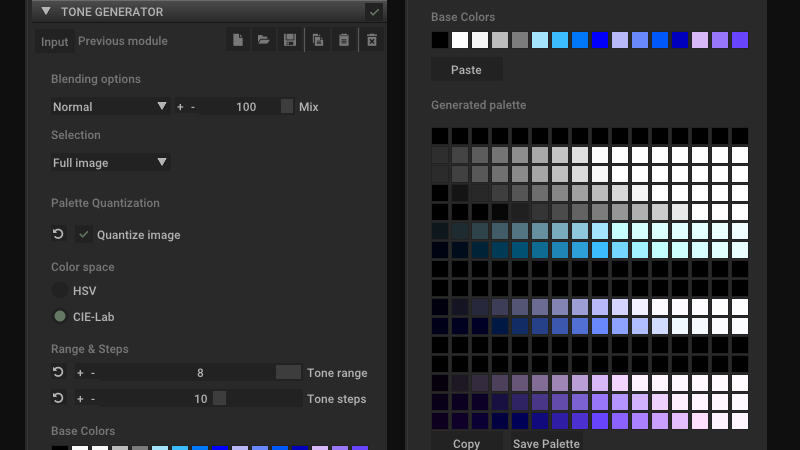Image resolution: width=800 pixels, height=450 pixels.
Task: Reset the Tone range value
Action: [58, 373]
